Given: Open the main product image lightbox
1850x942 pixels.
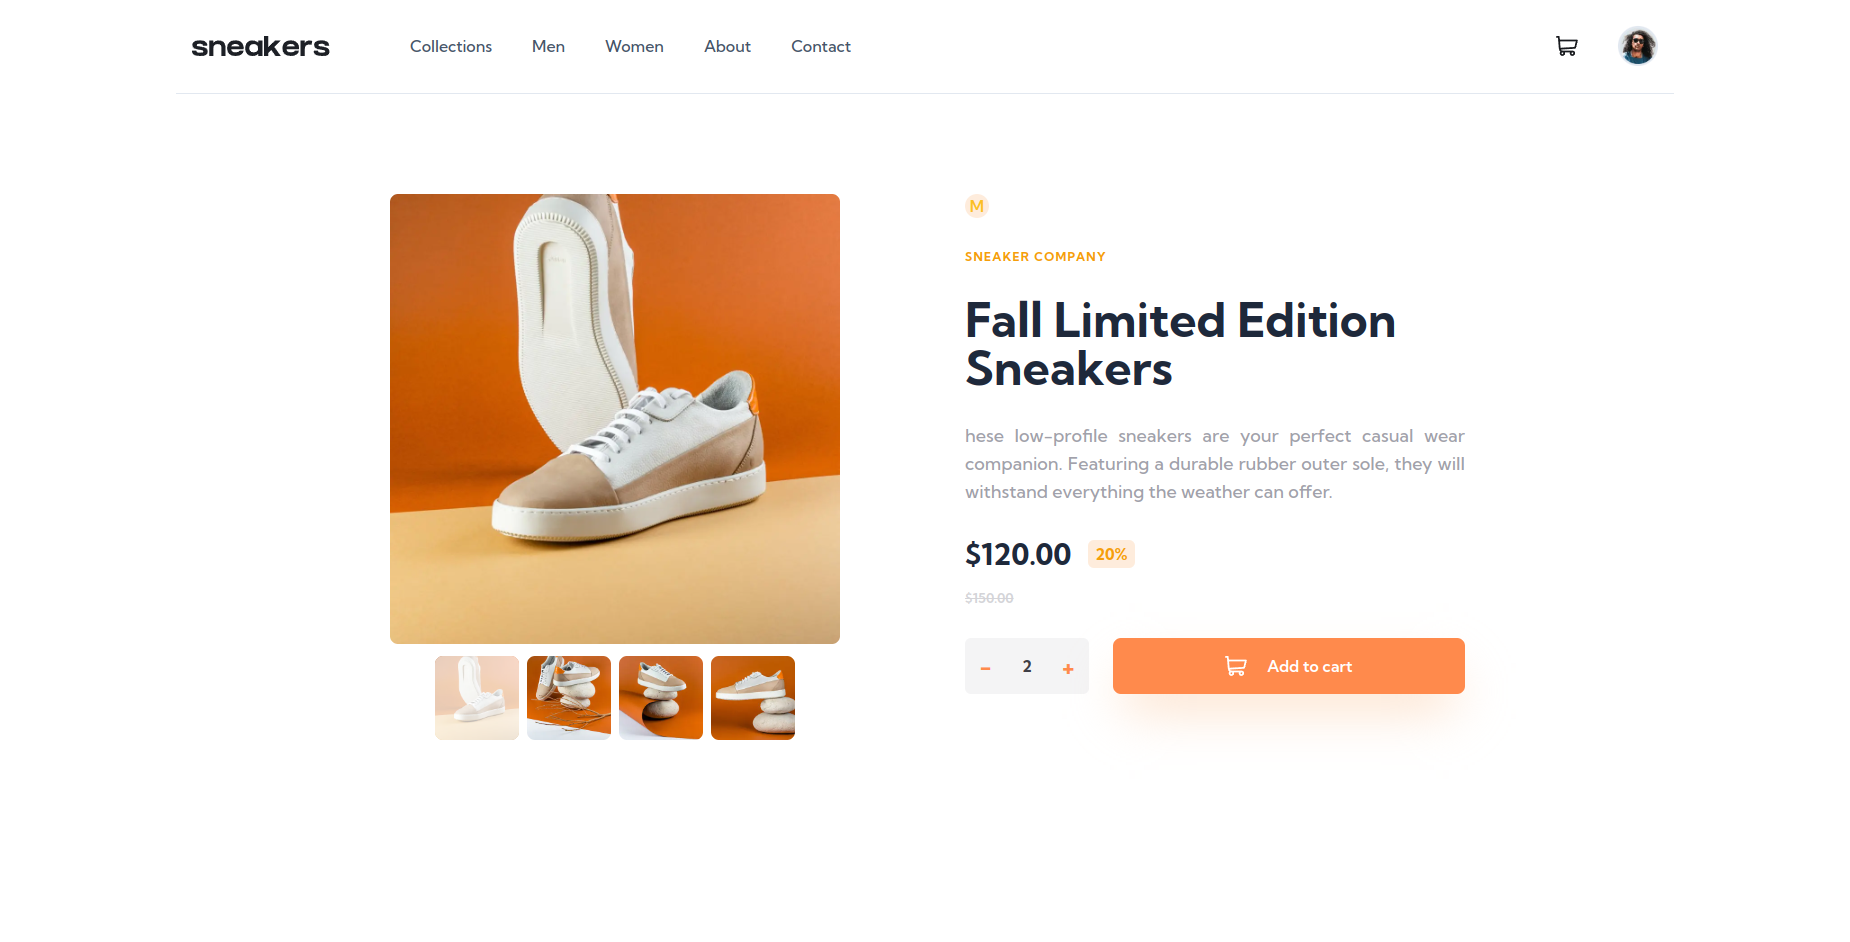Looking at the screenshot, I should (615, 419).
